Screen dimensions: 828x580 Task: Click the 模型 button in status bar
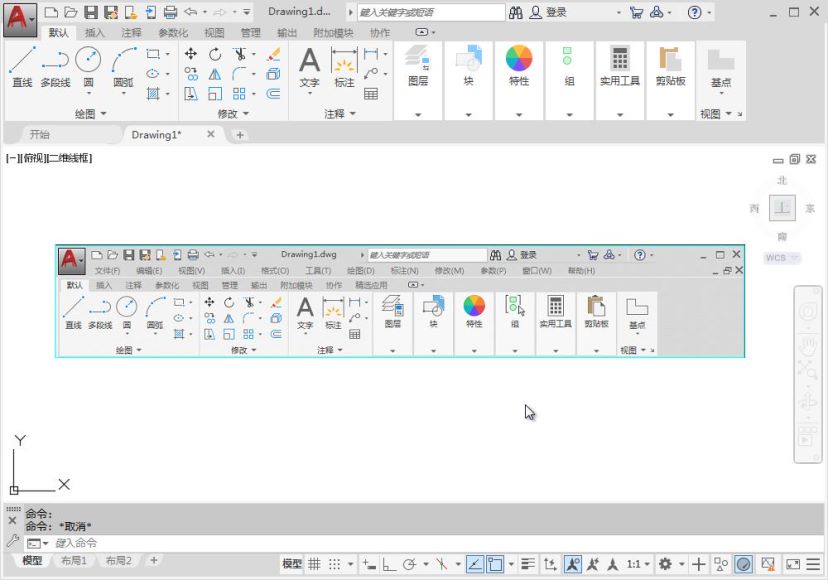(x=292, y=564)
